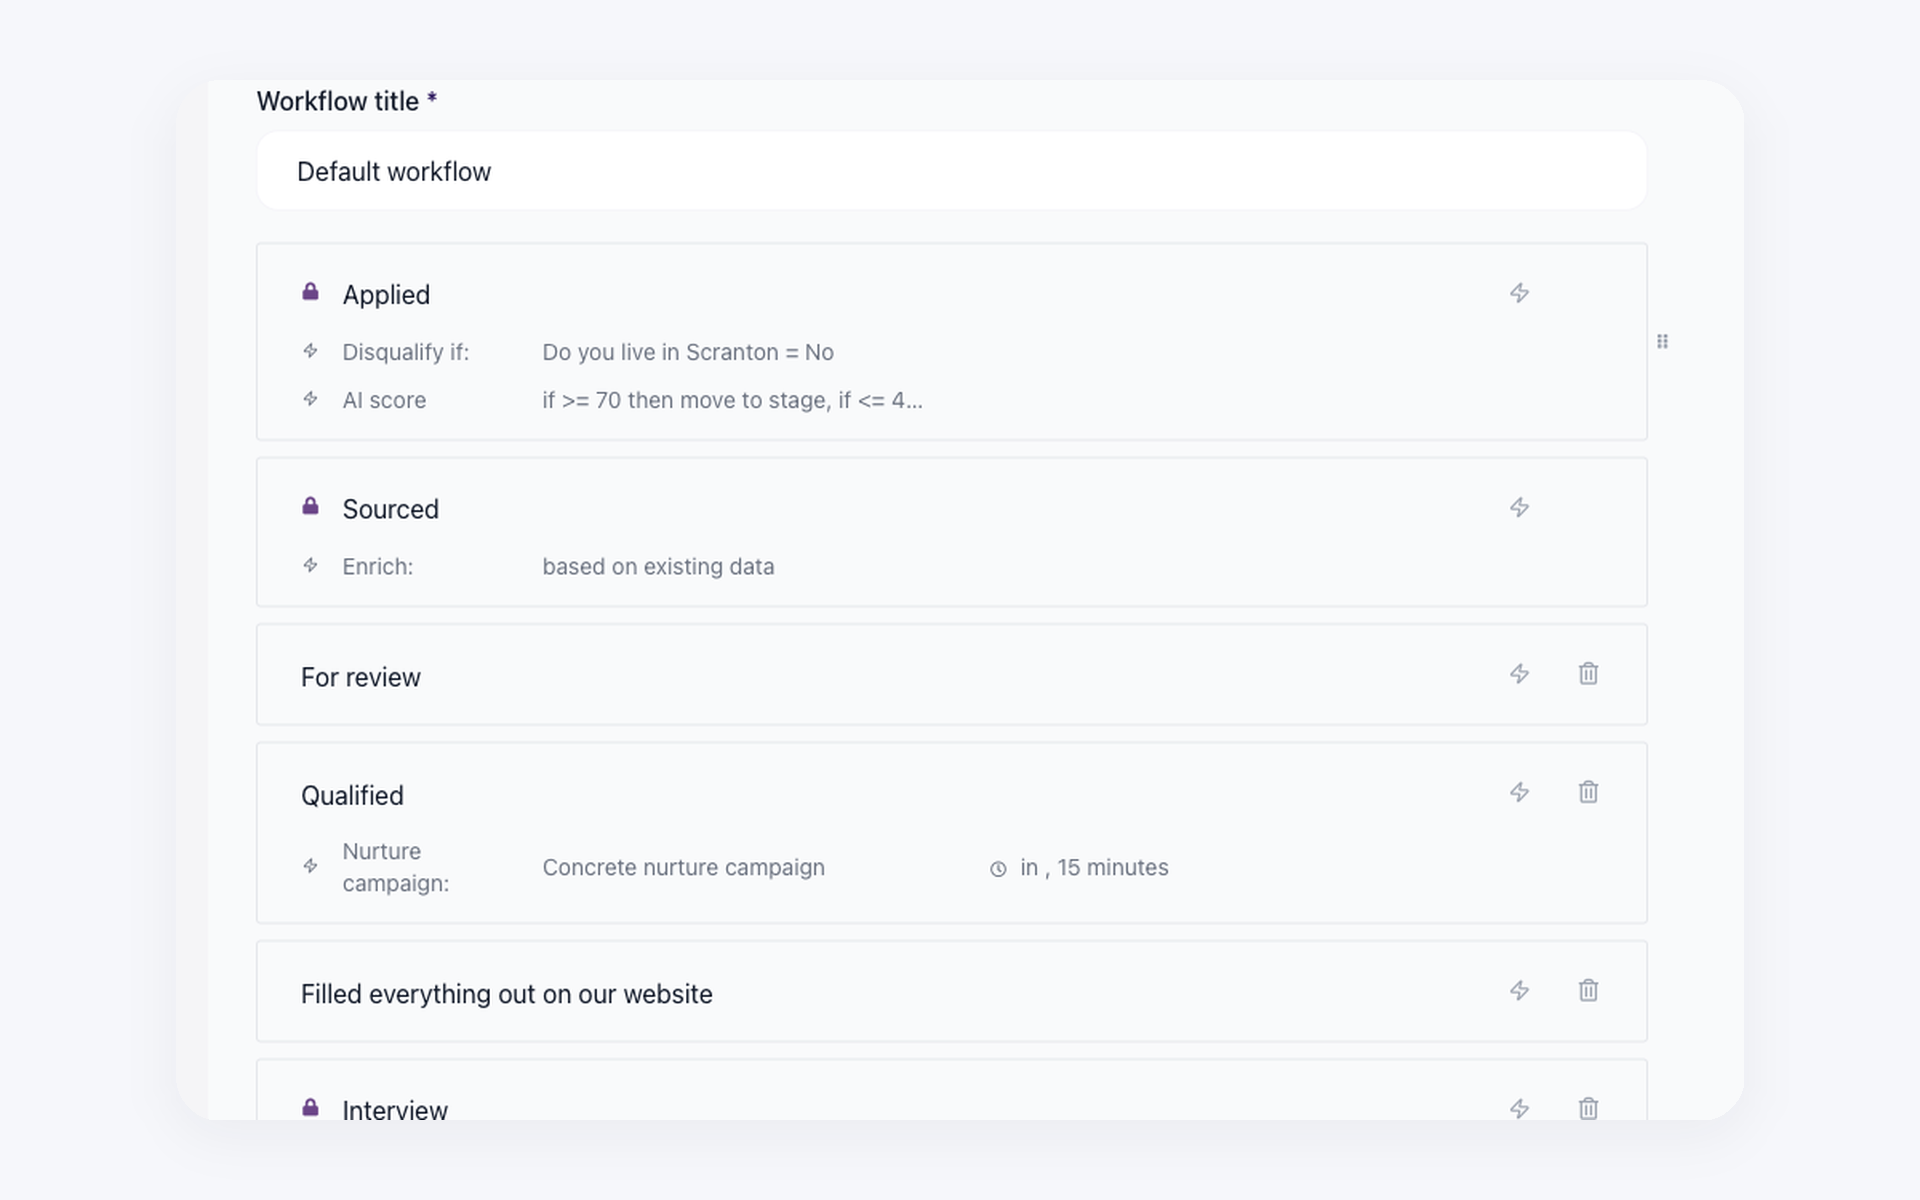Click the drag handle beside the Applied stage
The width and height of the screenshot is (1920, 1200).
pyautogui.click(x=1662, y=342)
